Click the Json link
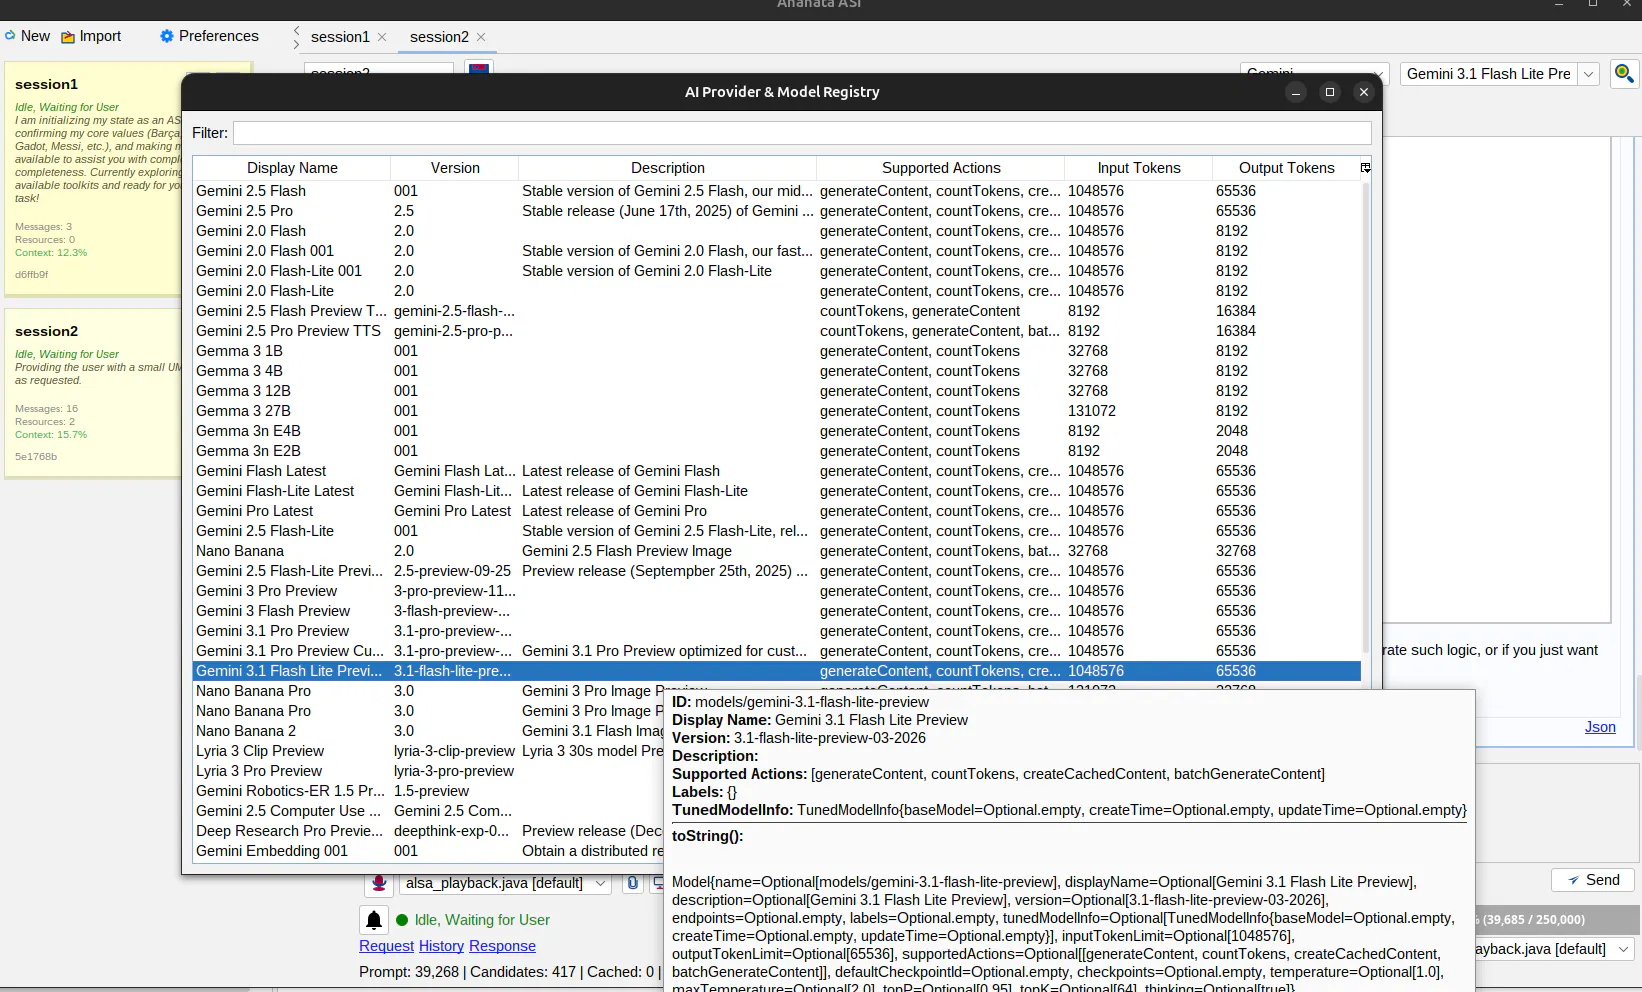 (x=1600, y=727)
